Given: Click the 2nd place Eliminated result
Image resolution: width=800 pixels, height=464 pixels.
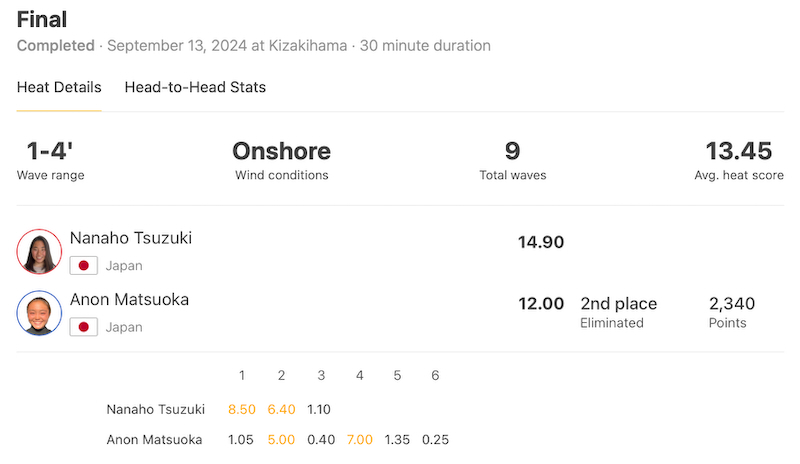Looking at the screenshot, I should 618,312.
